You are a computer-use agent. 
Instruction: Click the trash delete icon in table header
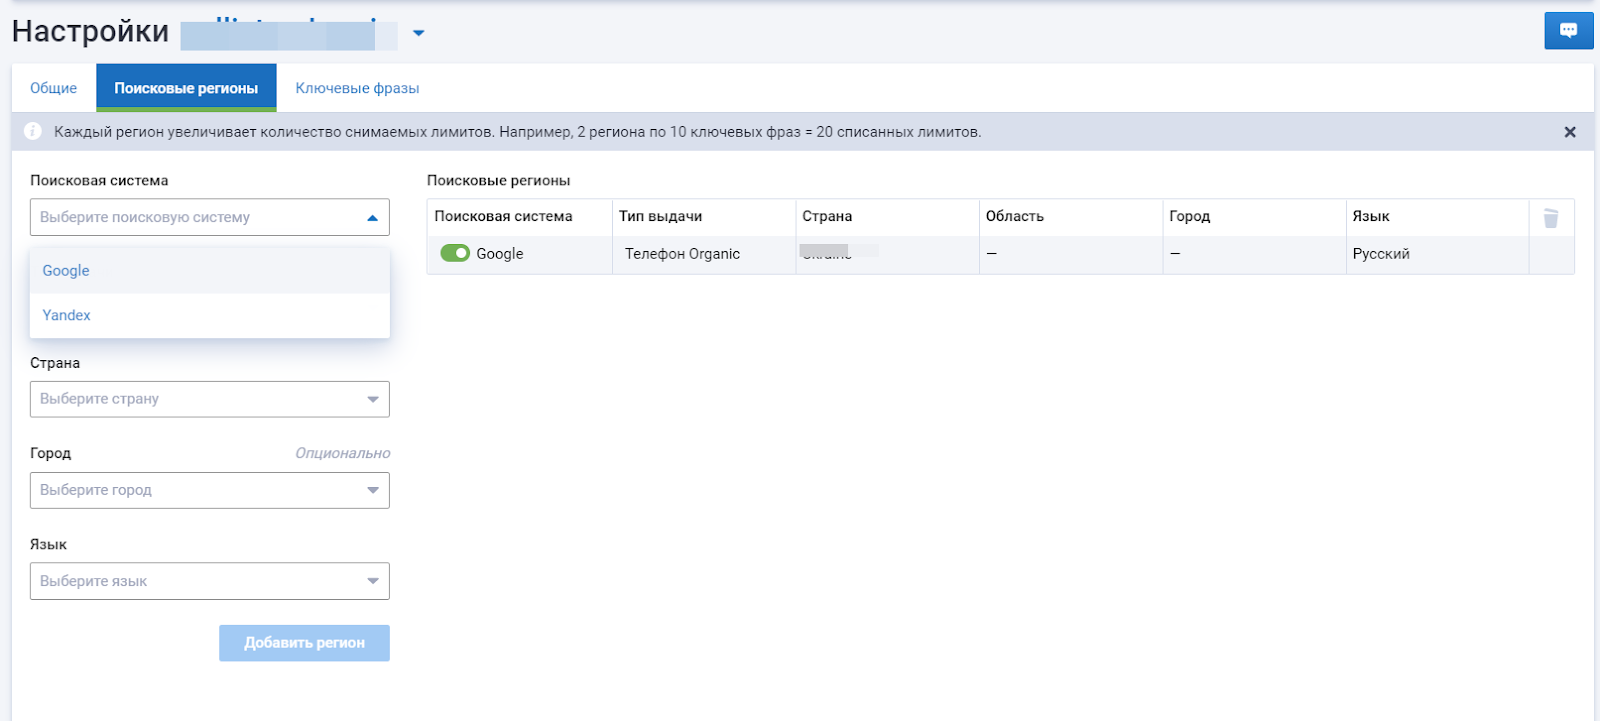[1550, 218]
